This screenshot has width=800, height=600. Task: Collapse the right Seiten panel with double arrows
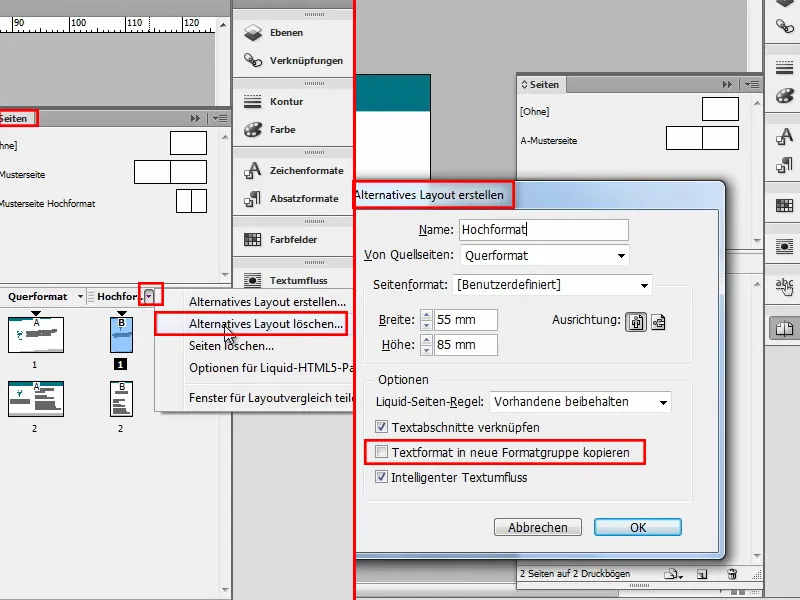(727, 85)
